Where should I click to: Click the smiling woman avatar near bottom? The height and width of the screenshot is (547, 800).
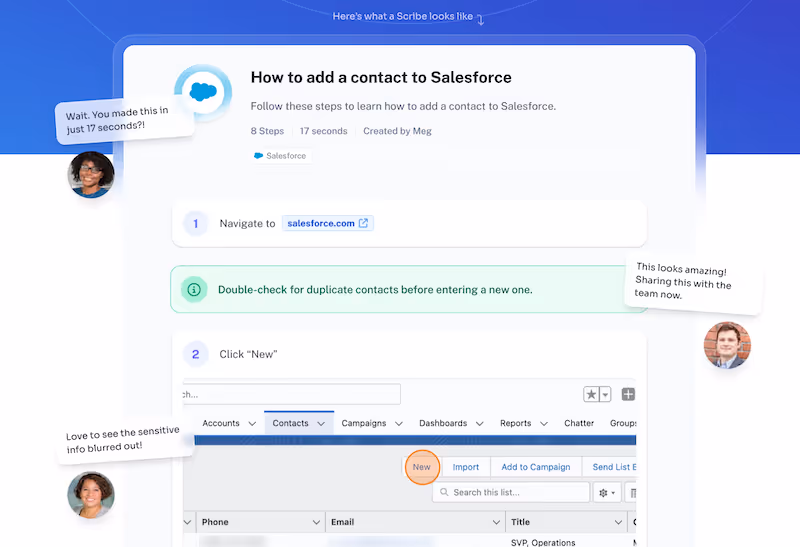click(91, 495)
